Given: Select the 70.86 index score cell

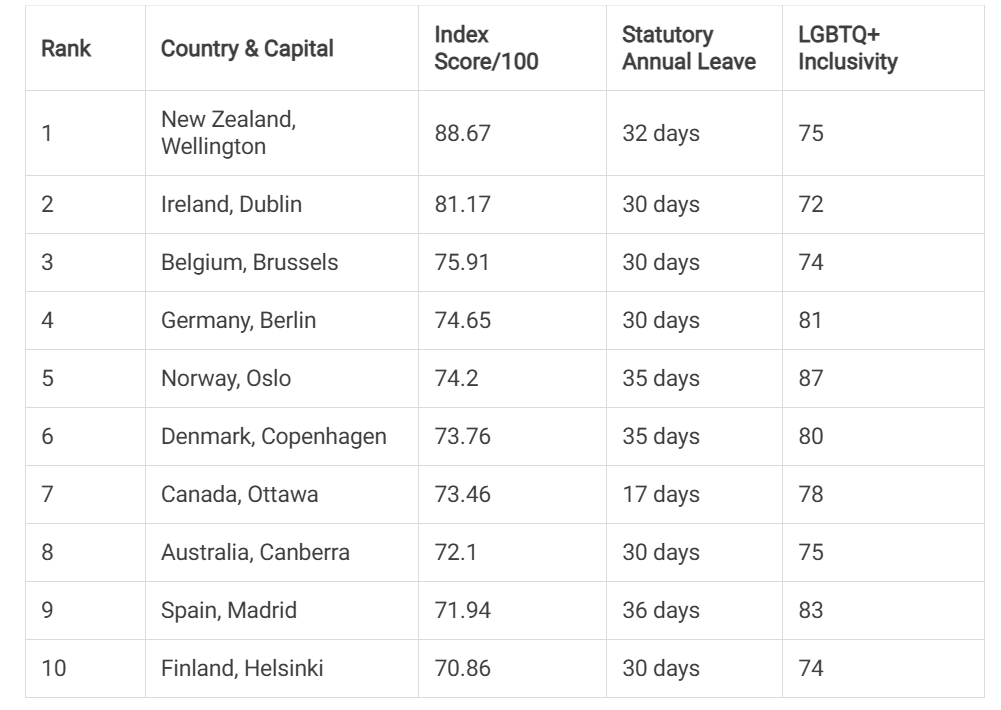Looking at the screenshot, I should [x=463, y=669].
